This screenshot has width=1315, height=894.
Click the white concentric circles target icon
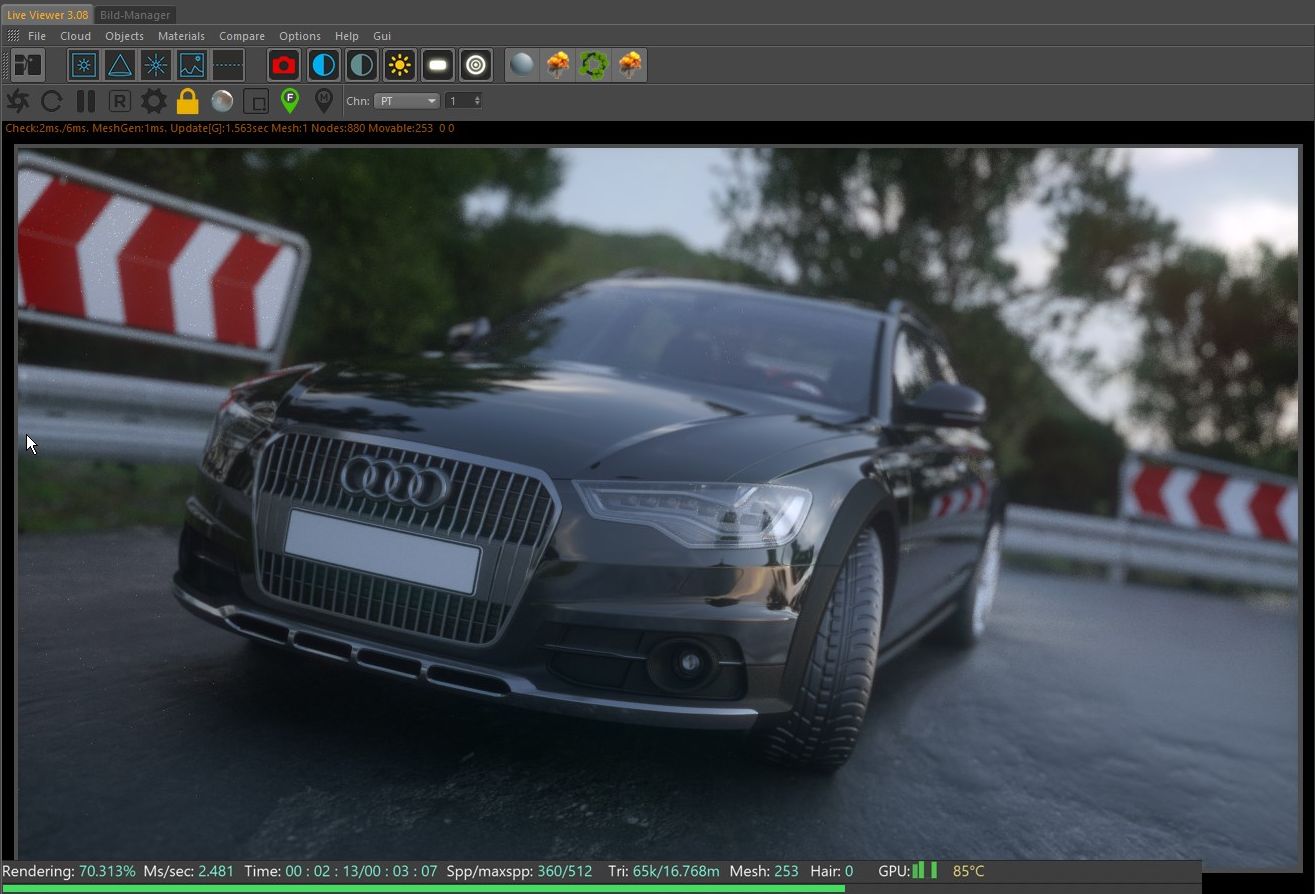[x=476, y=66]
